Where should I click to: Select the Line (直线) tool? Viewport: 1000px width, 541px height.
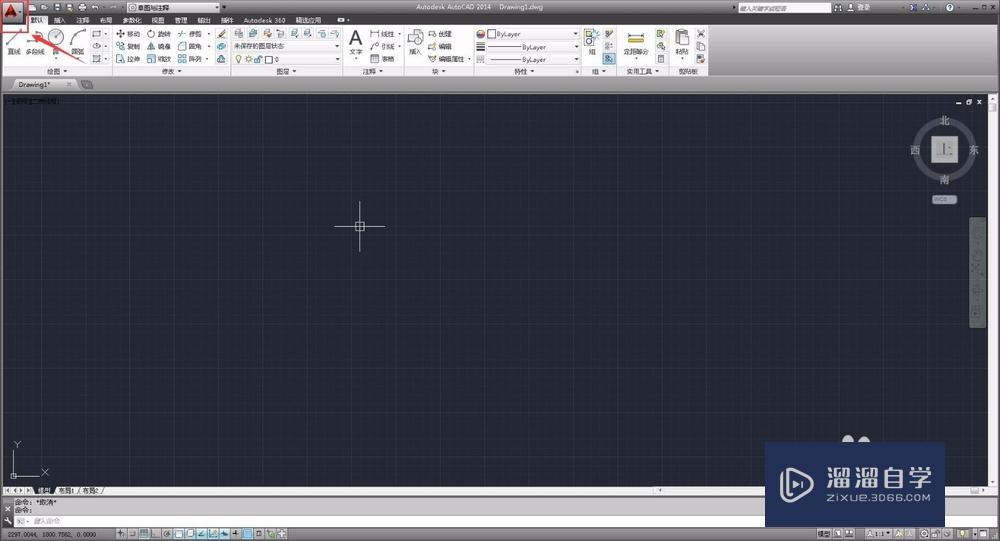(13, 42)
